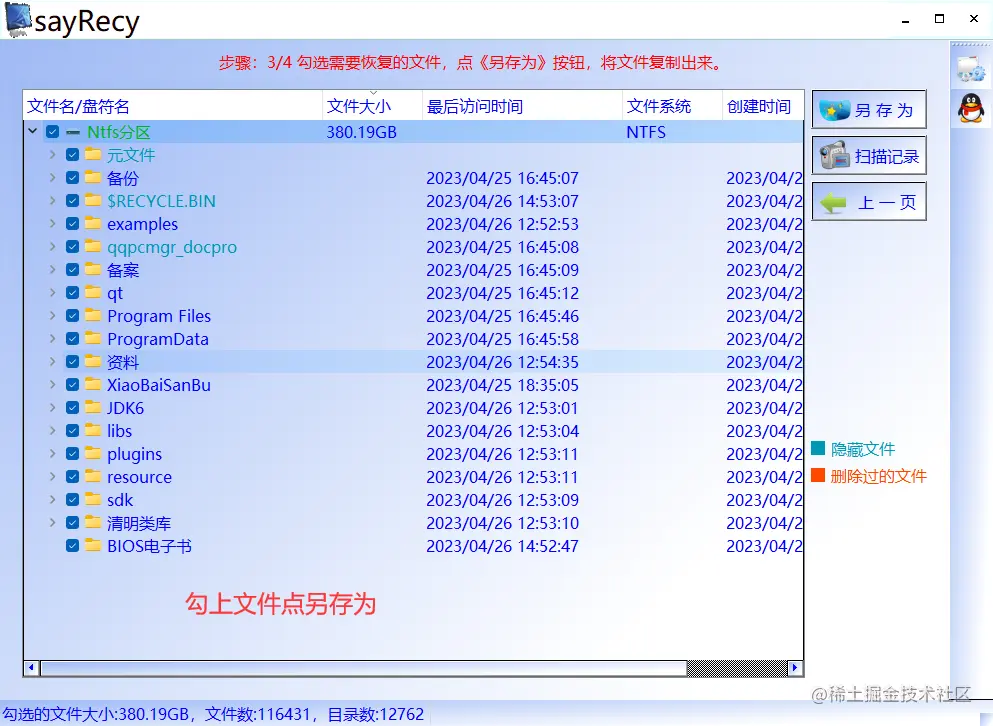Sort by 文件系统 column header
The width and height of the screenshot is (993, 726).
point(673,106)
